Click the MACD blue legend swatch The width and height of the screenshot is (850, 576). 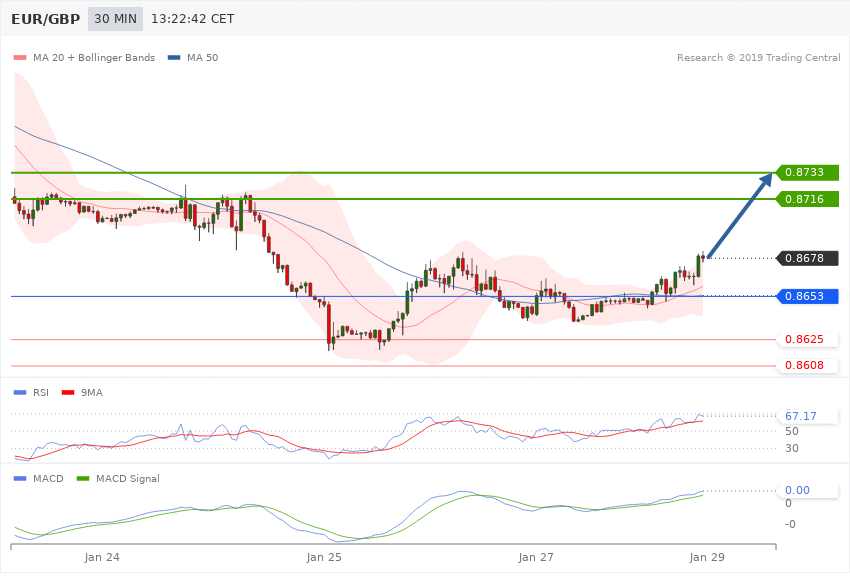(20, 478)
